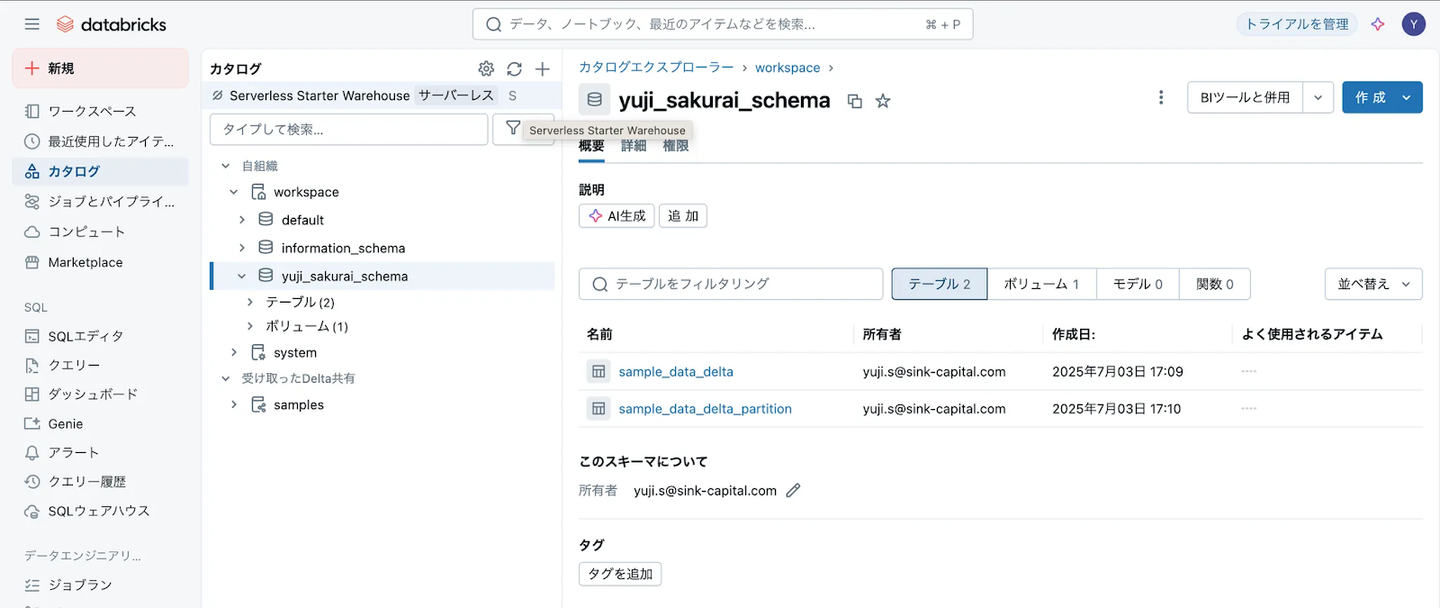Image resolution: width=1440 pixels, height=608 pixels.
Task: Open the 並べ替え sort dropdown
Action: click(x=1373, y=284)
